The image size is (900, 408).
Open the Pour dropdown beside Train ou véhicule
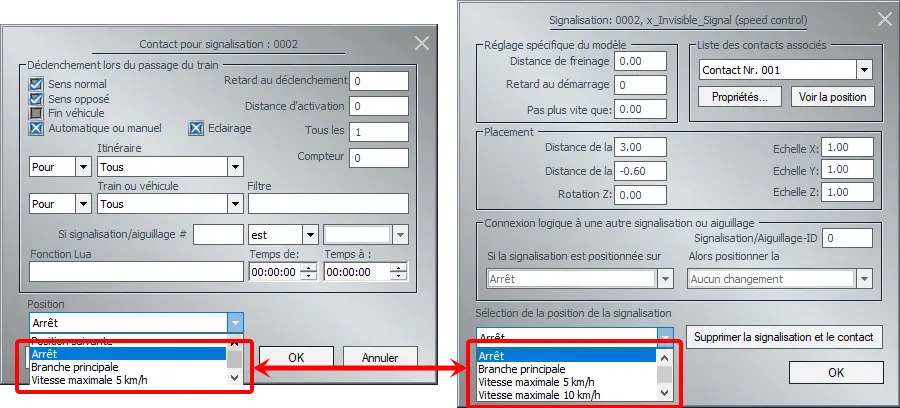tap(84, 204)
